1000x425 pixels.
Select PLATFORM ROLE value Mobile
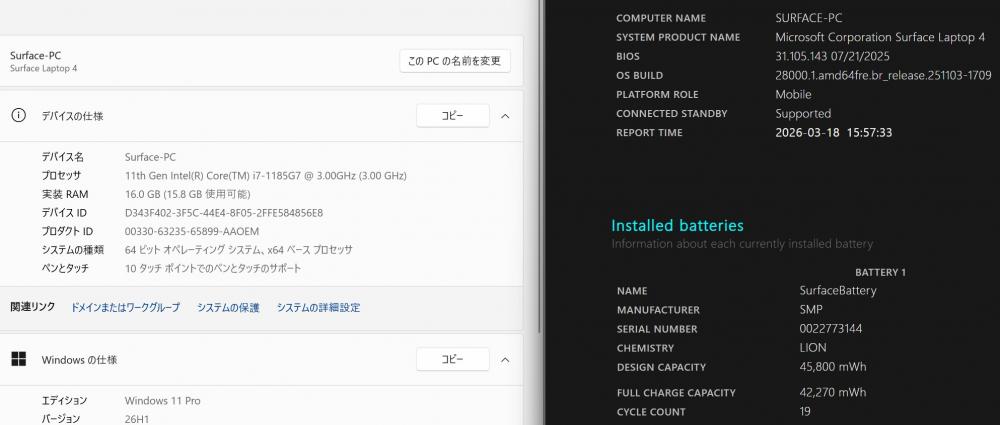[x=793, y=94]
